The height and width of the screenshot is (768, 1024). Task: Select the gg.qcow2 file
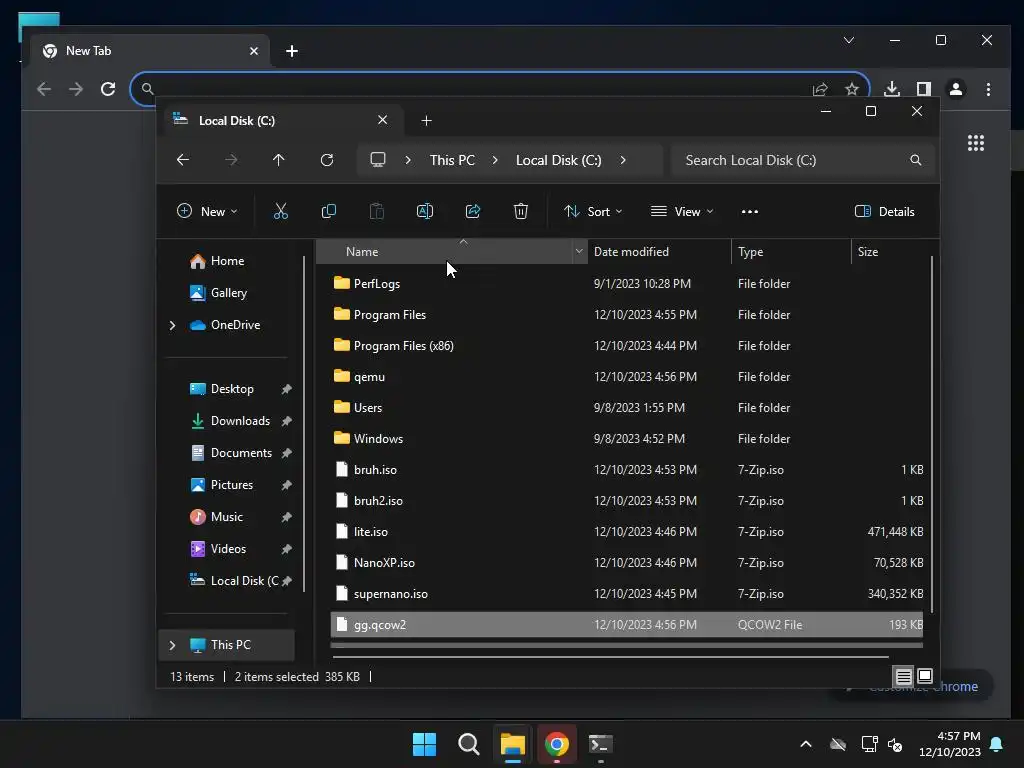point(626,625)
